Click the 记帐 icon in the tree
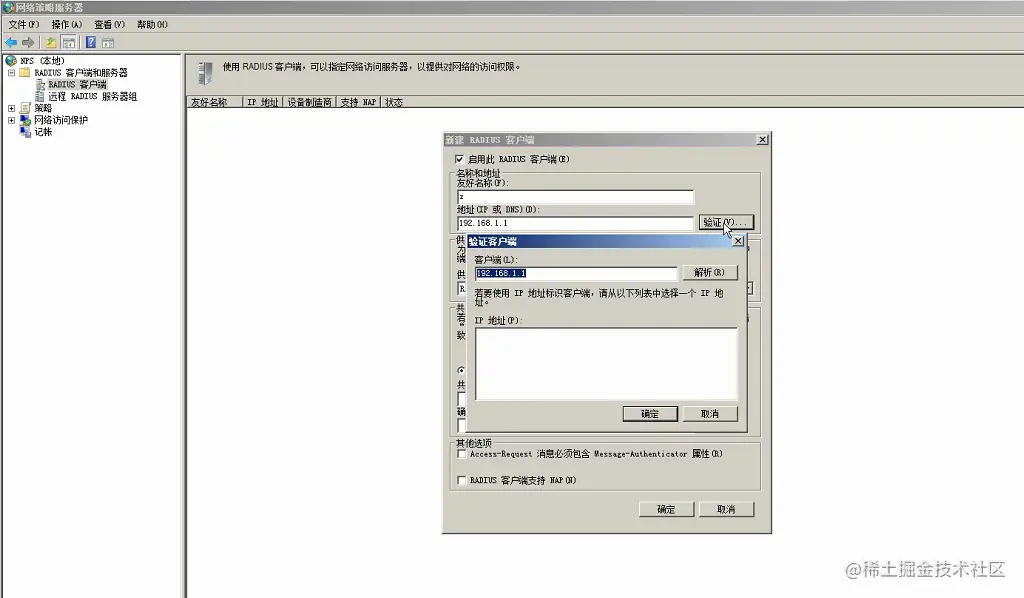Screen dimensions: 1024x598 pos(25,131)
